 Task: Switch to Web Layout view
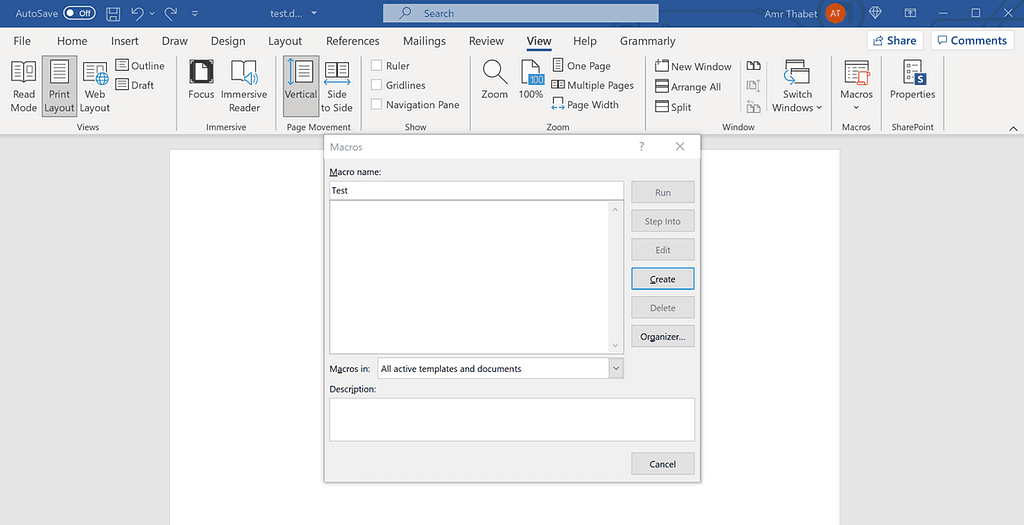coord(95,87)
